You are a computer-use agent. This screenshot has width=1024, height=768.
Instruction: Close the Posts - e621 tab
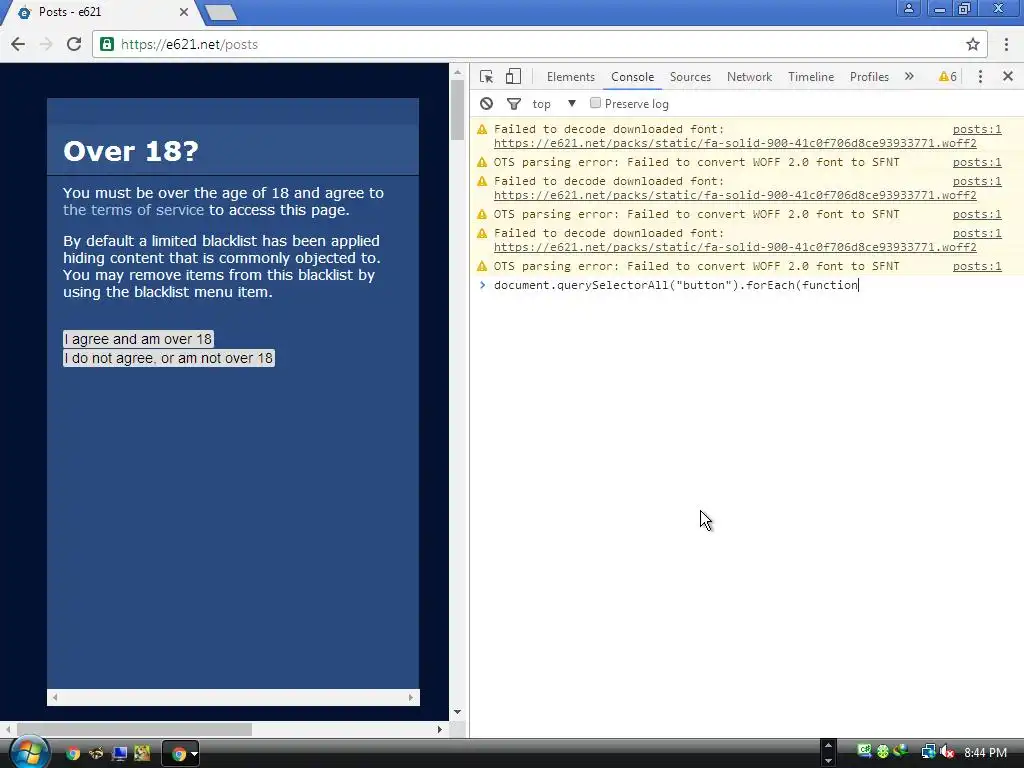tap(184, 12)
